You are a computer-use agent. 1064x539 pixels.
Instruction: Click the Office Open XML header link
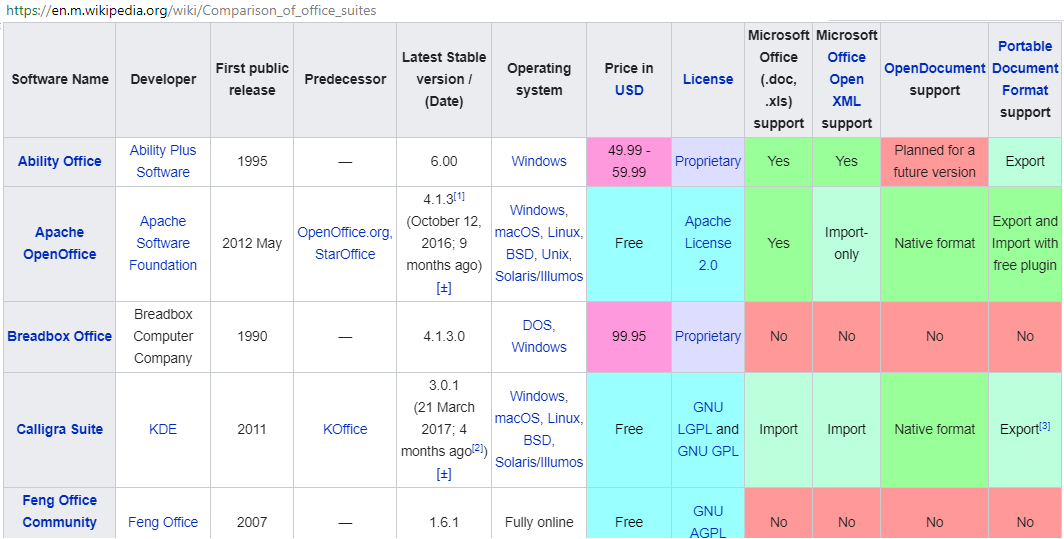point(846,79)
